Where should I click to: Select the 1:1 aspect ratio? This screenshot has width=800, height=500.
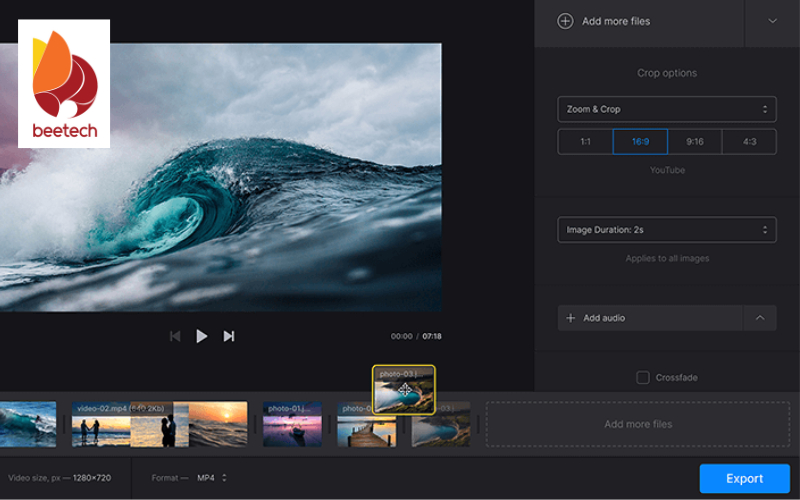(x=585, y=142)
